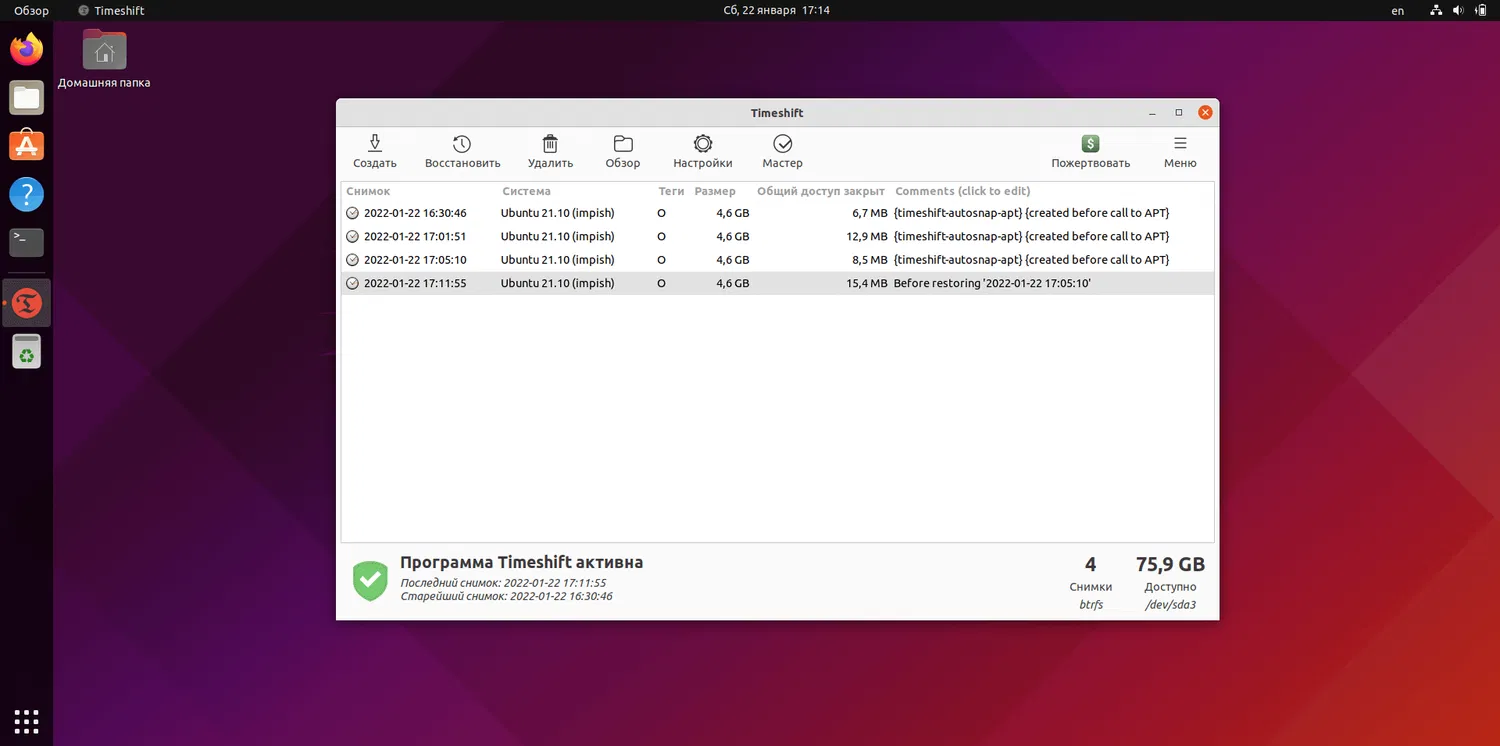Viewport: 1500px width, 746px height.
Task: Click the Старейший снимок status line
Action: [x=506, y=596]
